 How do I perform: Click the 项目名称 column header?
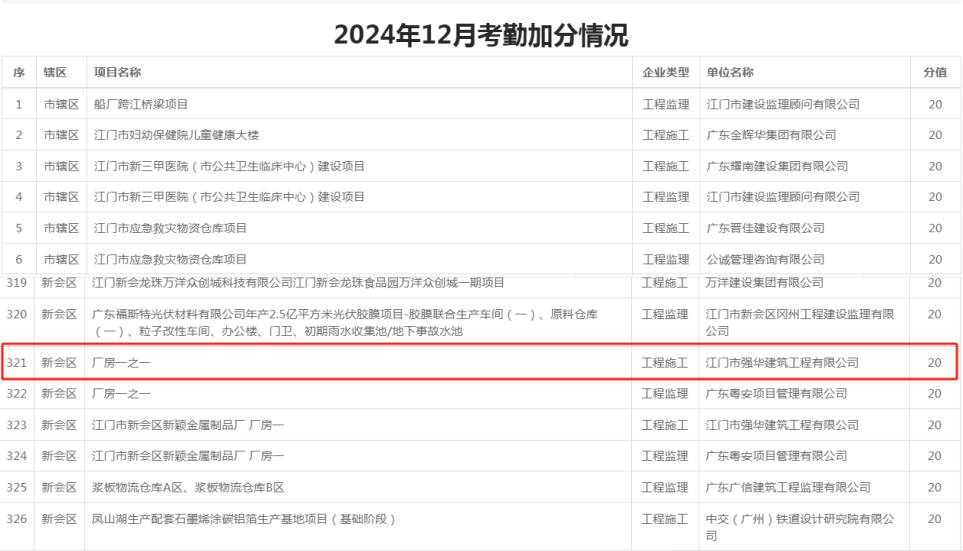[117, 72]
